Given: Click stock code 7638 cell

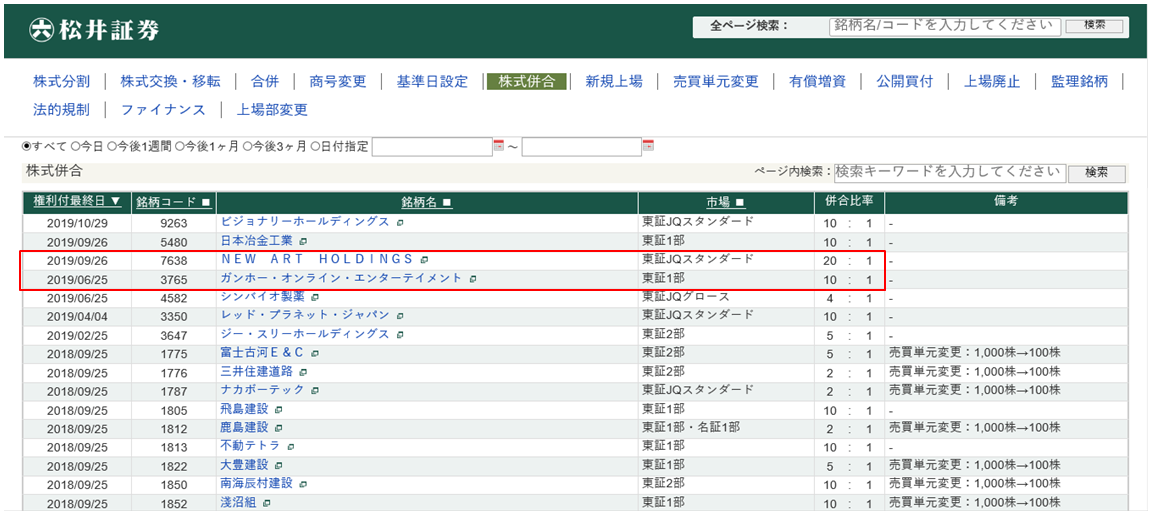Looking at the screenshot, I should pyautogui.click(x=174, y=260).
